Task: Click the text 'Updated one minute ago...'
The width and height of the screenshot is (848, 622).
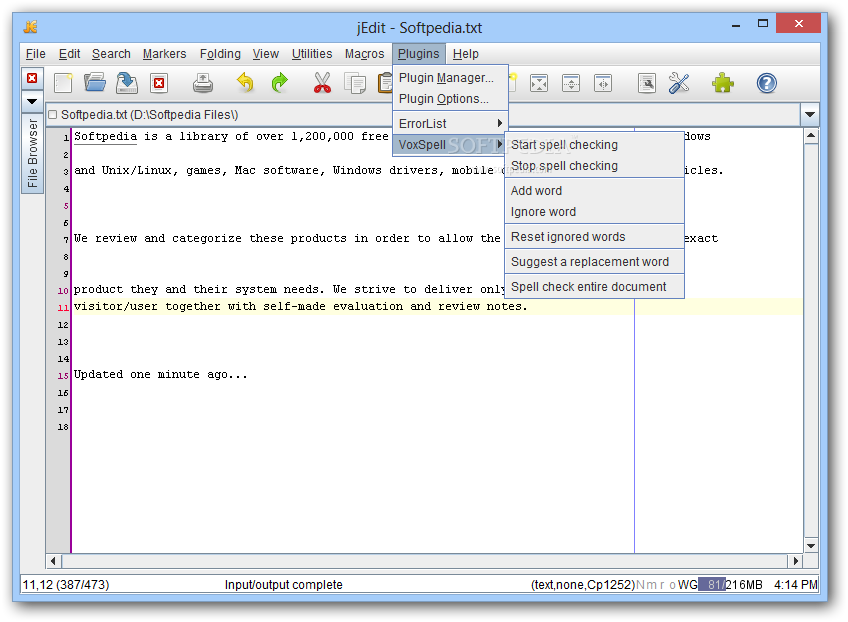Action: (x=161, y=374)
